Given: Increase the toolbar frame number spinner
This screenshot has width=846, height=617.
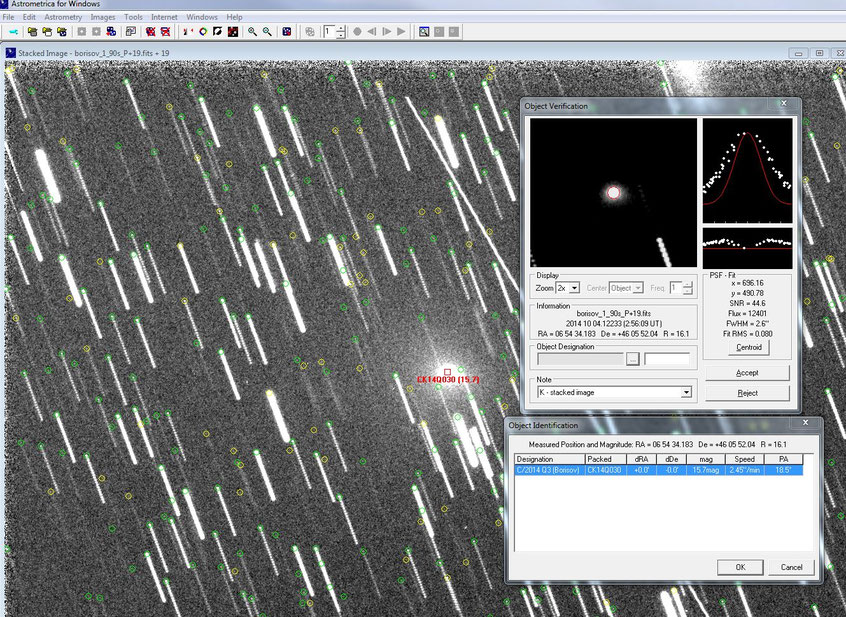Looking at the screenshot, I should (x=341, y=29).
